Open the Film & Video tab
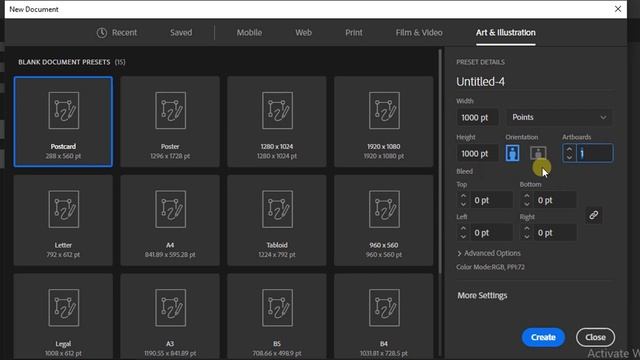The height and width of the screenshot is (360, 640). [419, 33]
